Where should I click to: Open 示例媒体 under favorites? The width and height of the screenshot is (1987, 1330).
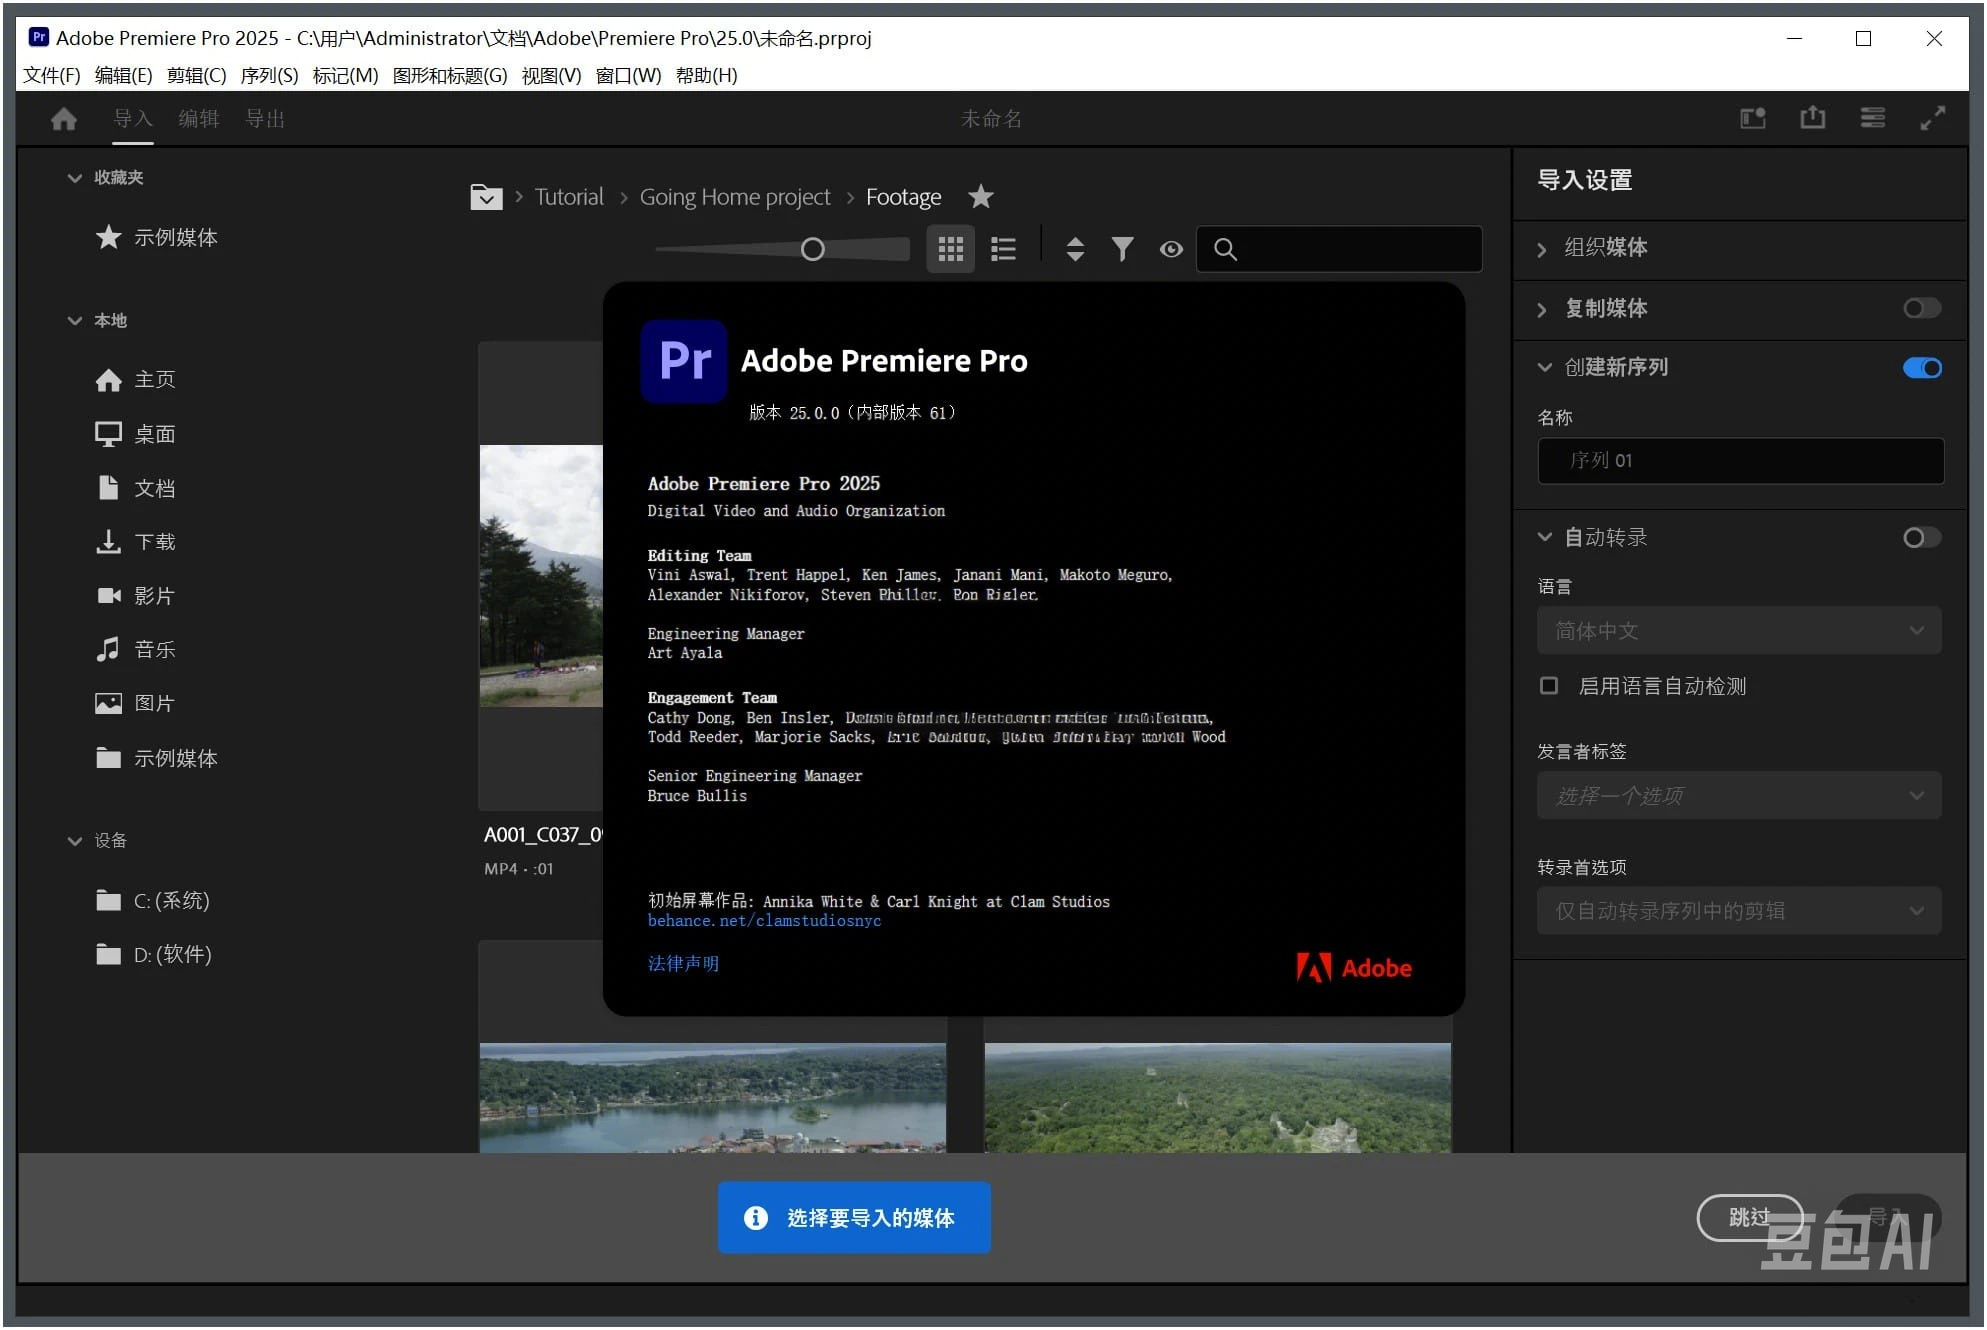coord(157,237)
